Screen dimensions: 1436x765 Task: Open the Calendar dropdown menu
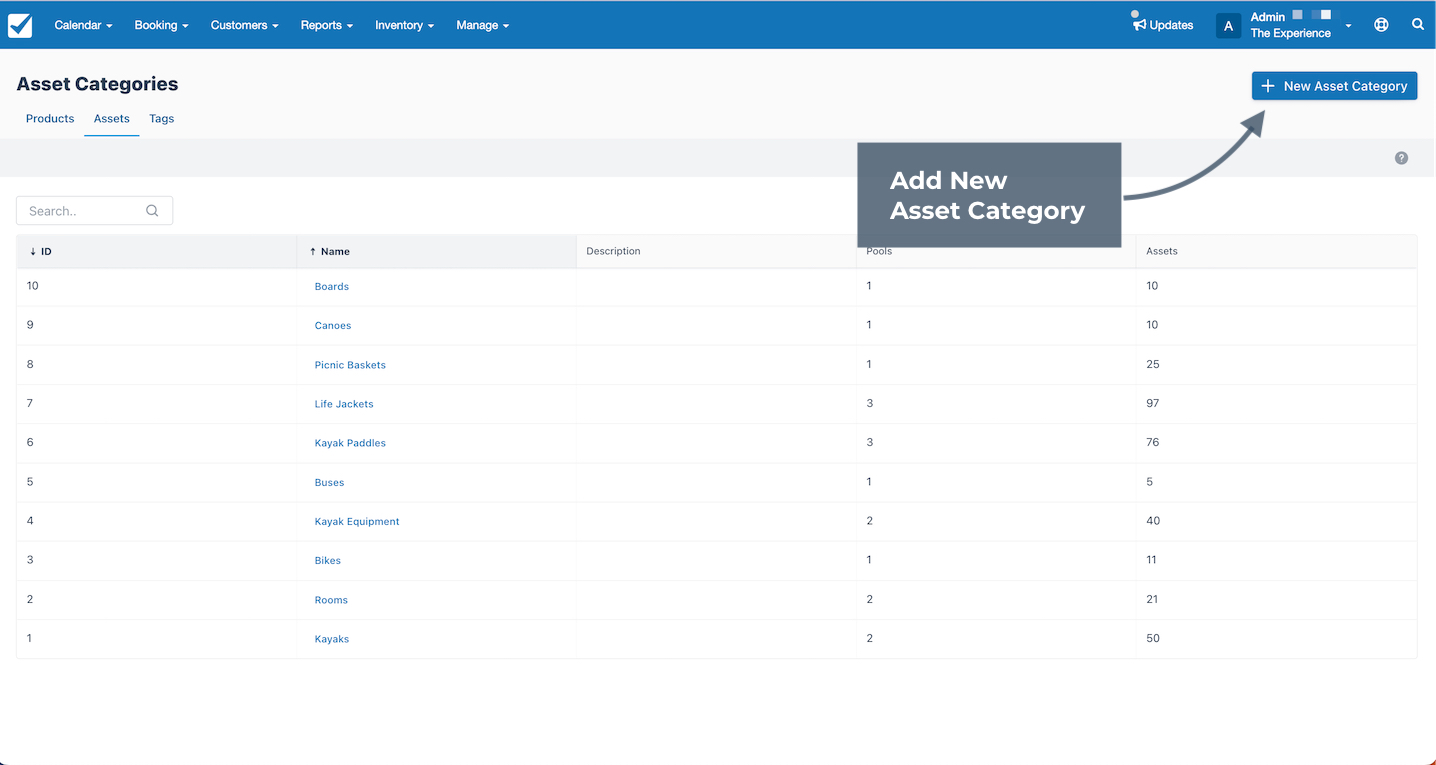coord(83,25)
